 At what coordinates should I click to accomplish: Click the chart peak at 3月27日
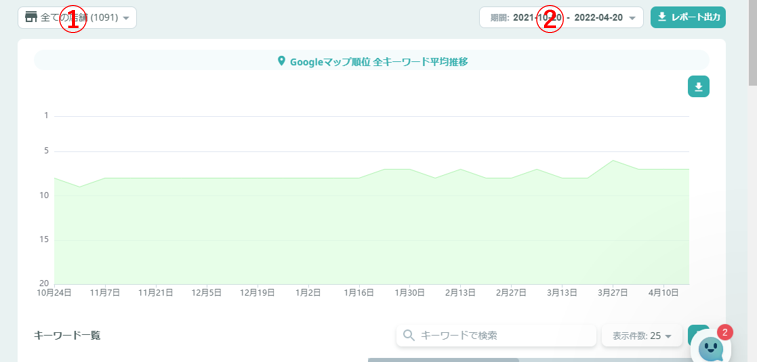pyautogui.click(x=613, y=160)
